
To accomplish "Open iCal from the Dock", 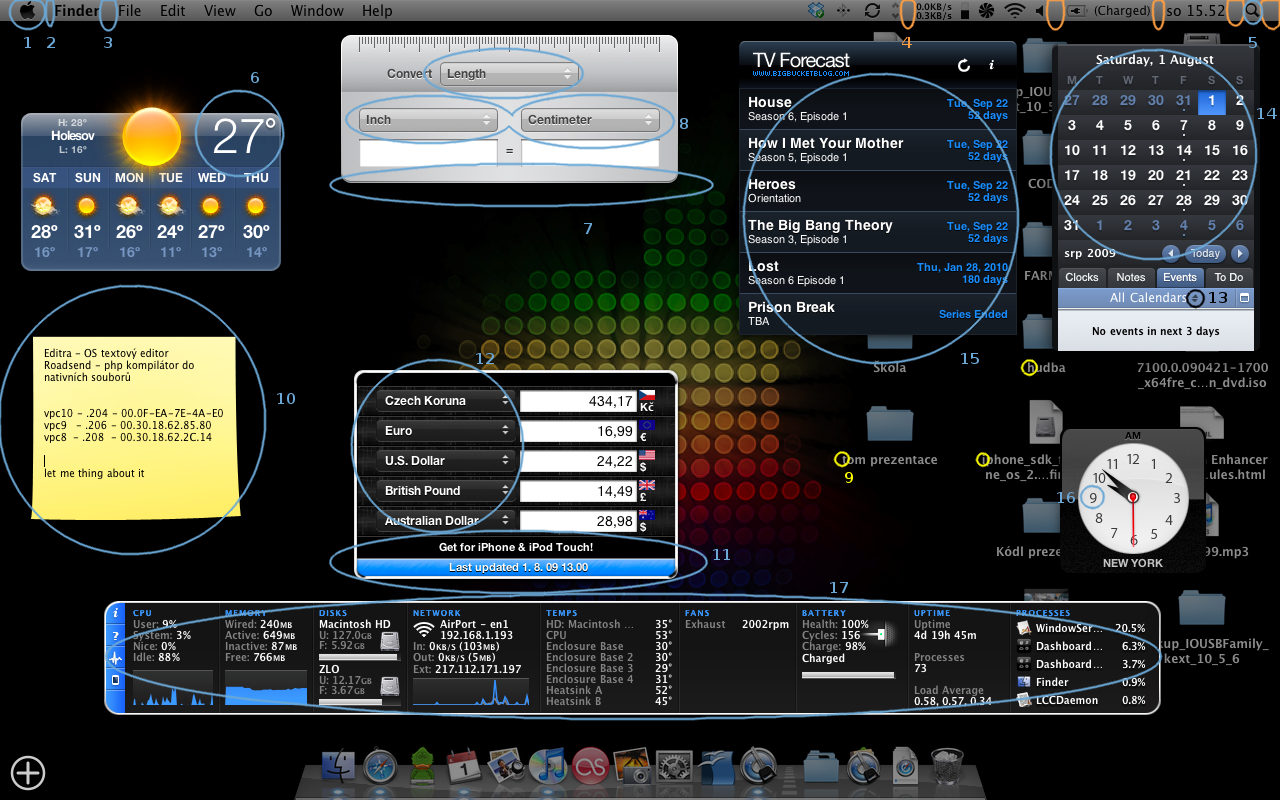I will pyautogui.click(x=464, y=766).
